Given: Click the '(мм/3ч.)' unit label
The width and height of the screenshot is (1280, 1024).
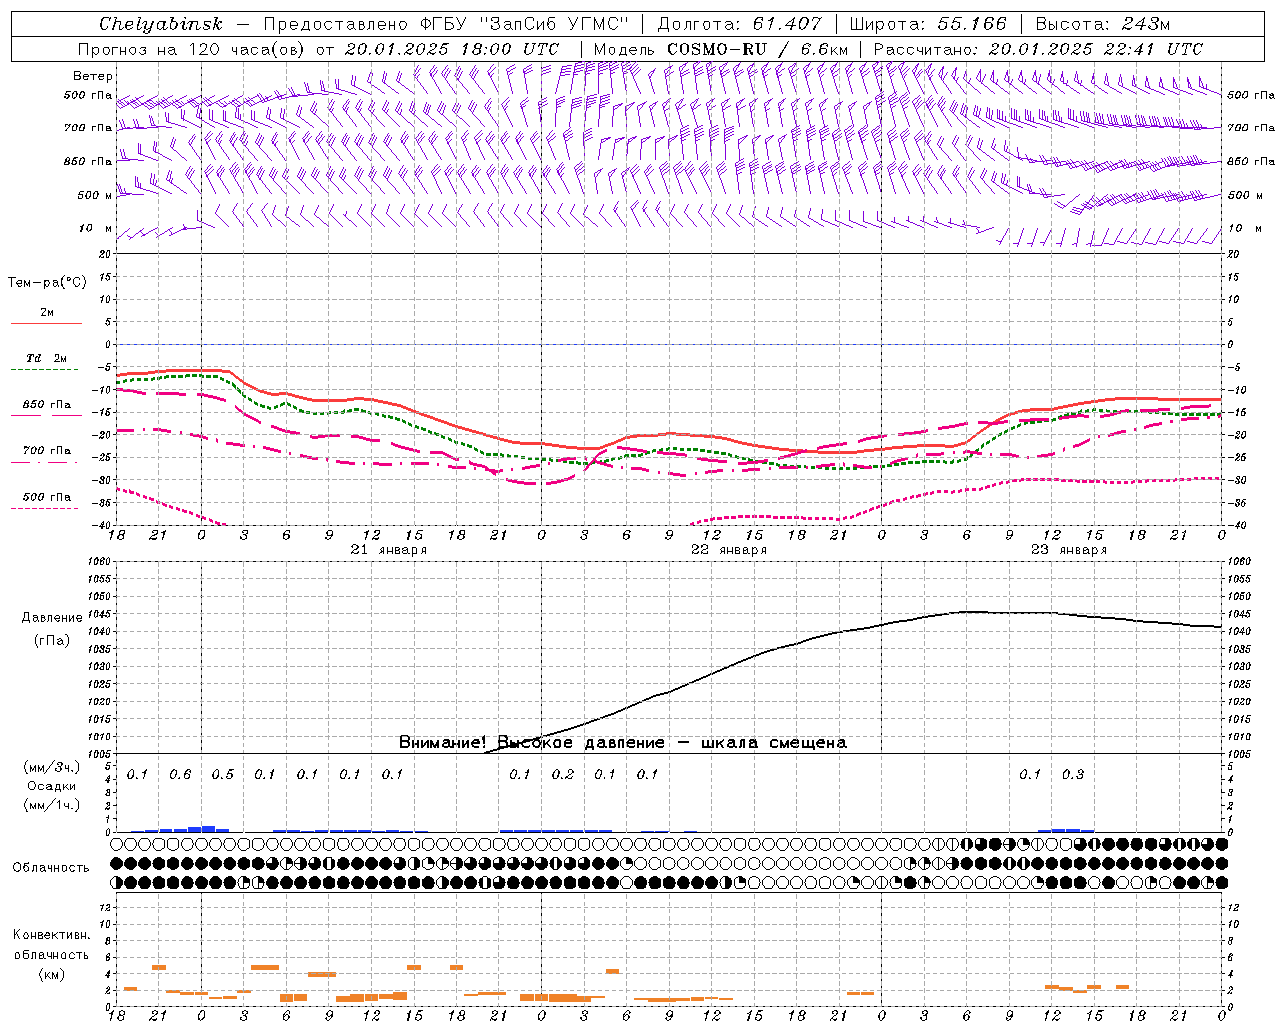Looking at the screenshot, I should [52, 767].
